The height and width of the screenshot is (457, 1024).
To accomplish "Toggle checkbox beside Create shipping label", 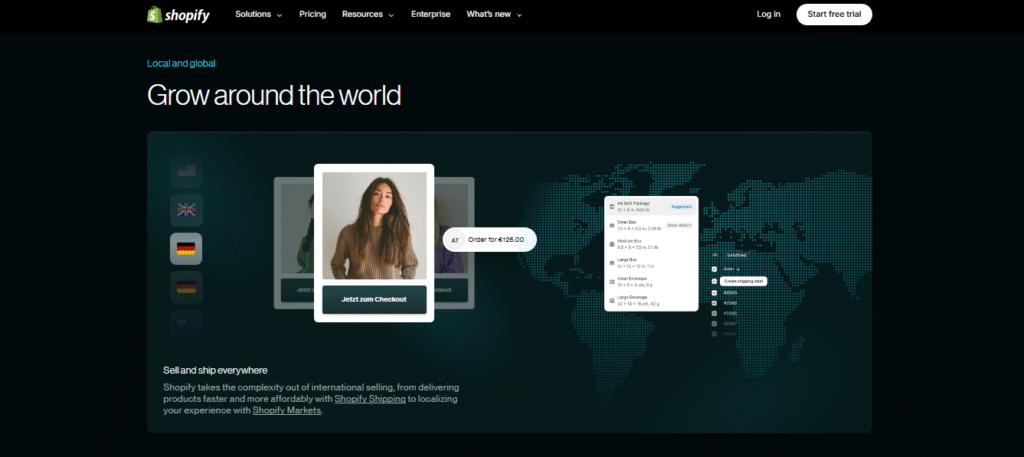I will pyautogui.click(x=714, y=281).
